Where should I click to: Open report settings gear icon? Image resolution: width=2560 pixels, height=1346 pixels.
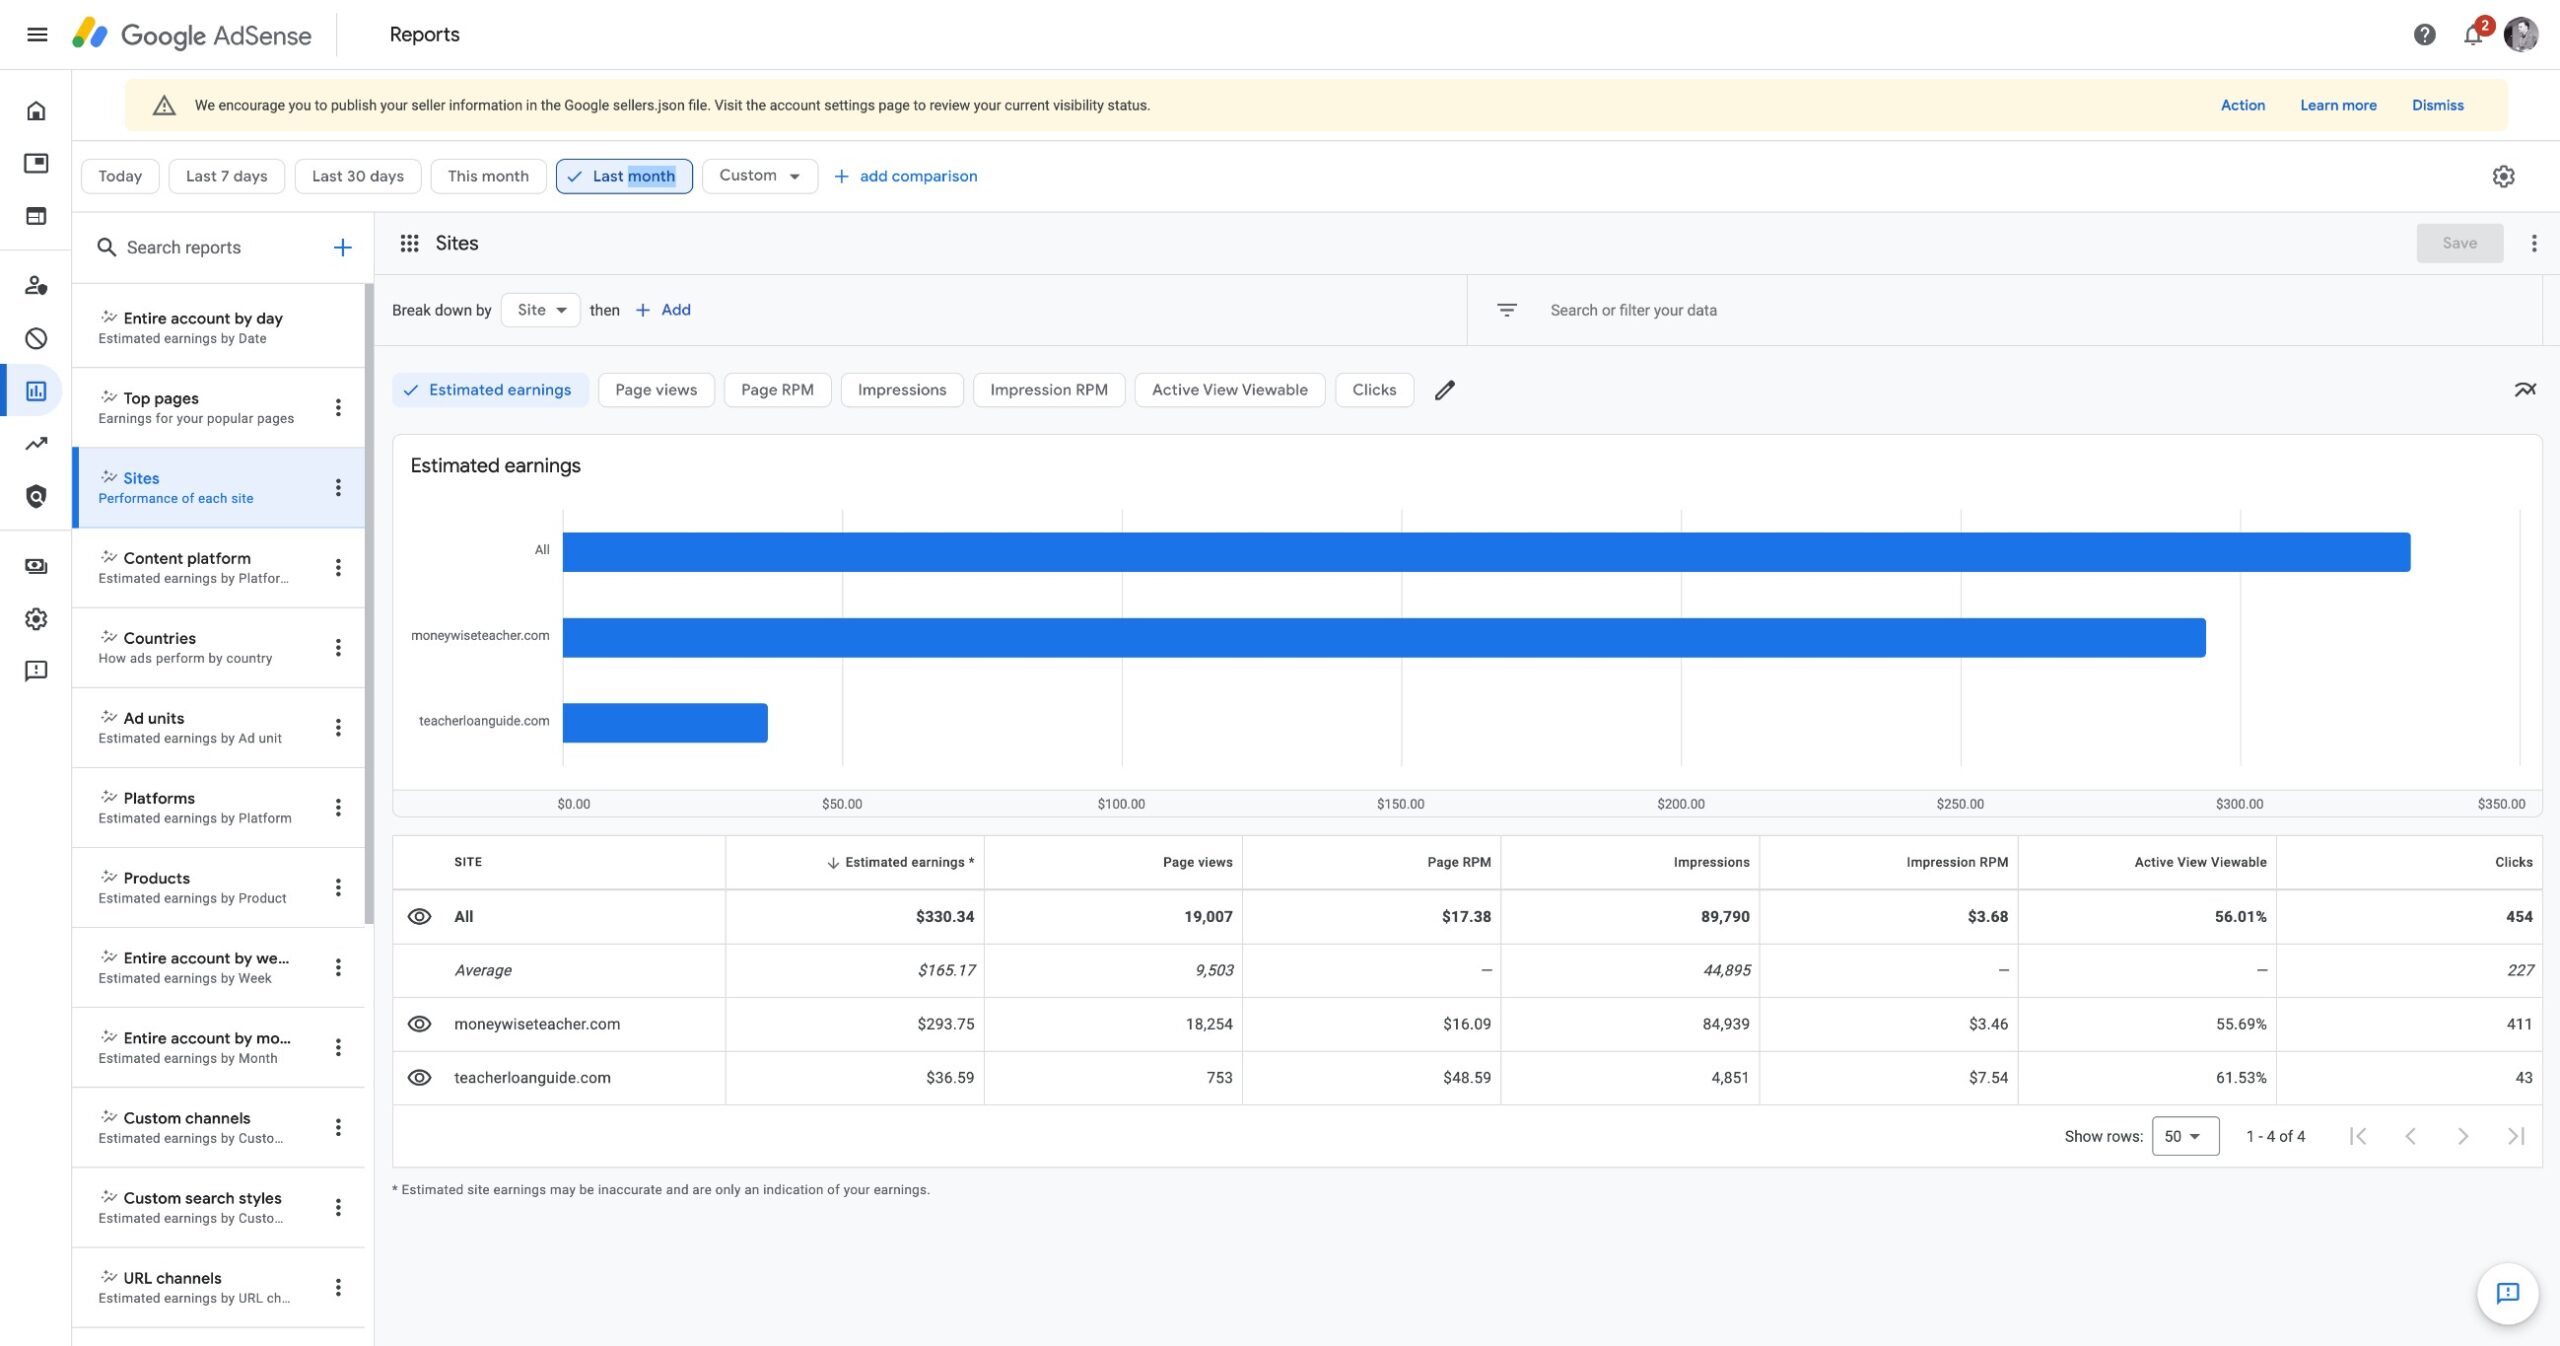(2503, 176)
